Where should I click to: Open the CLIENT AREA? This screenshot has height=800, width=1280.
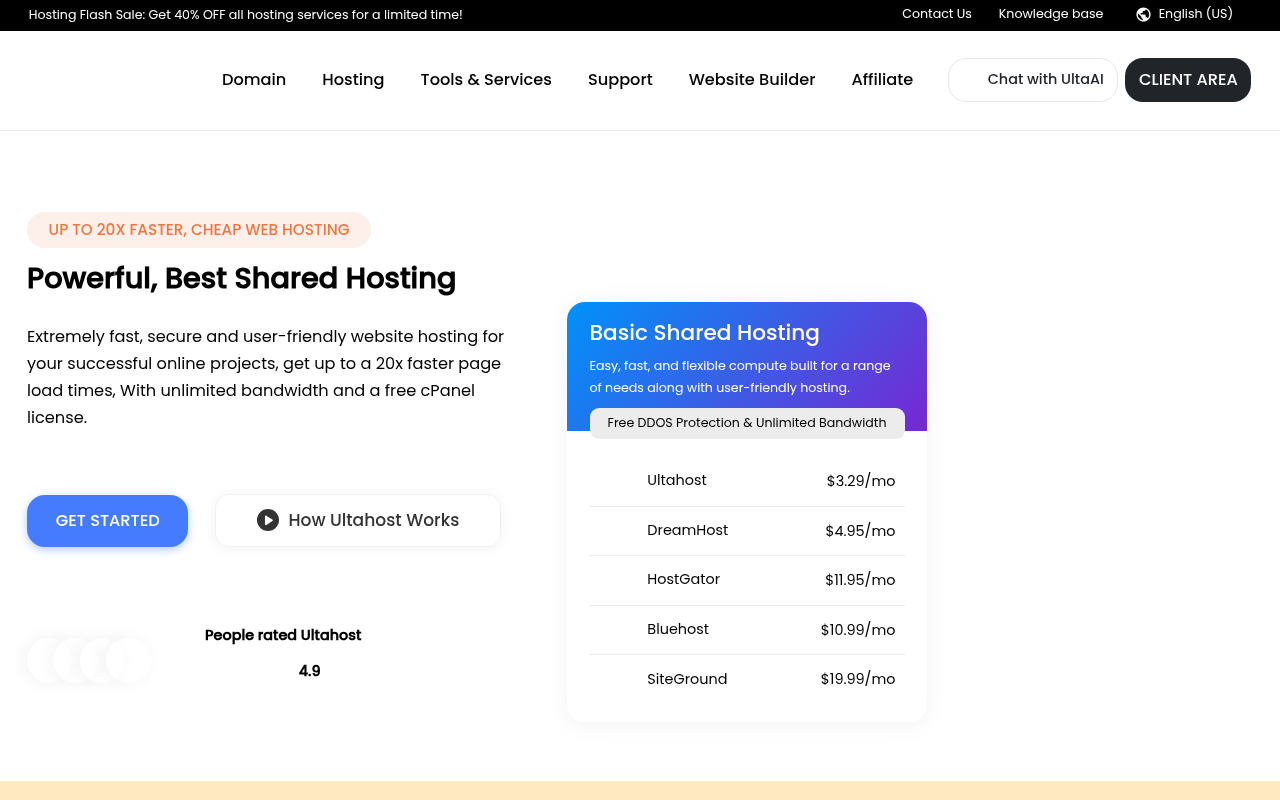pyautogui.click(x=1188, y=80)
